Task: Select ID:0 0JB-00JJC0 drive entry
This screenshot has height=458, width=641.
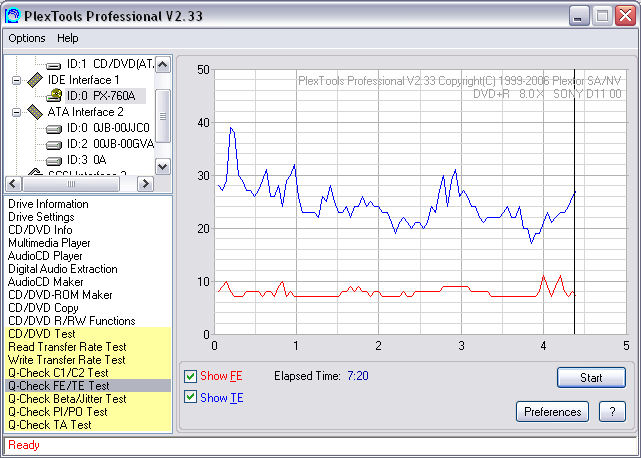Action: coord(108,128)
